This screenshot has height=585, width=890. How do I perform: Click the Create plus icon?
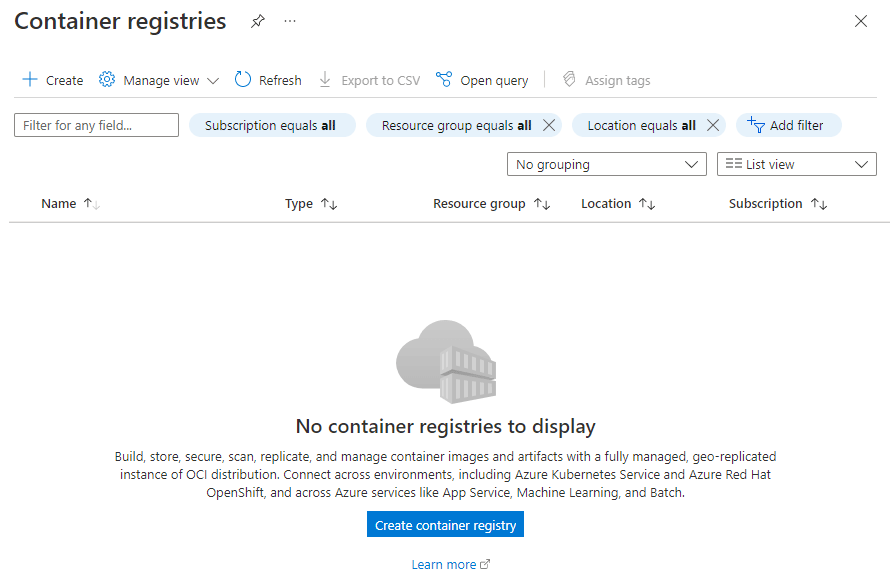pos(30,79)
